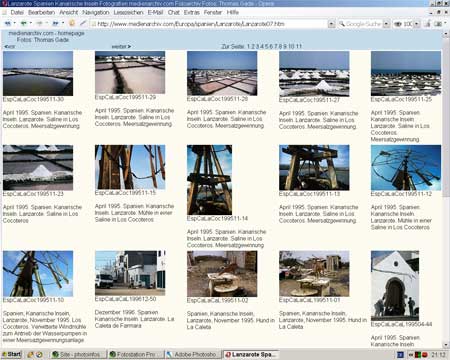
Task: Click the toolbar icon right of the zoom dropdown
Action: coord(428,24)
